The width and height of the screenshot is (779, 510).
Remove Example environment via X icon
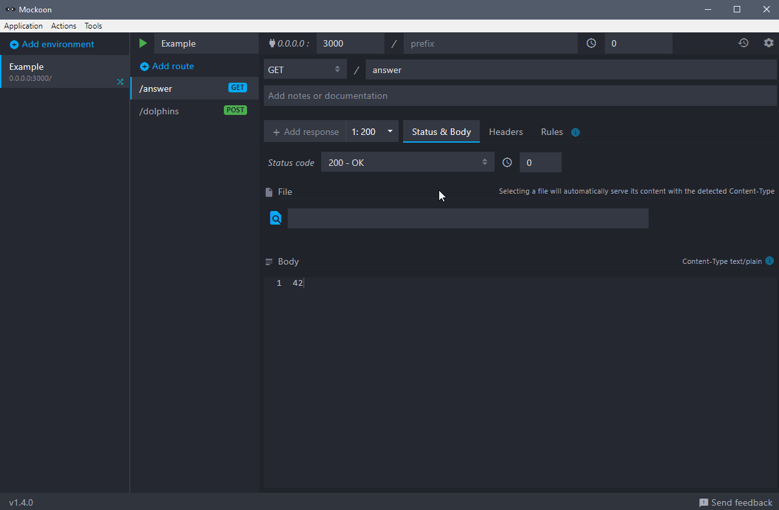[x=120, y=81]
